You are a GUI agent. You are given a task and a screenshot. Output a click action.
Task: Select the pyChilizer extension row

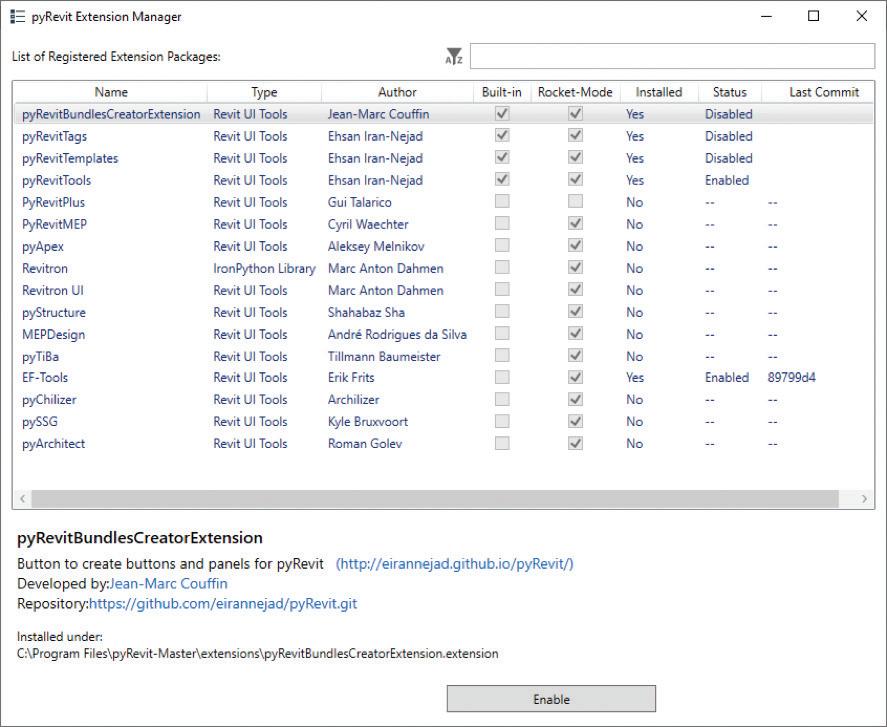click(443, 399)
